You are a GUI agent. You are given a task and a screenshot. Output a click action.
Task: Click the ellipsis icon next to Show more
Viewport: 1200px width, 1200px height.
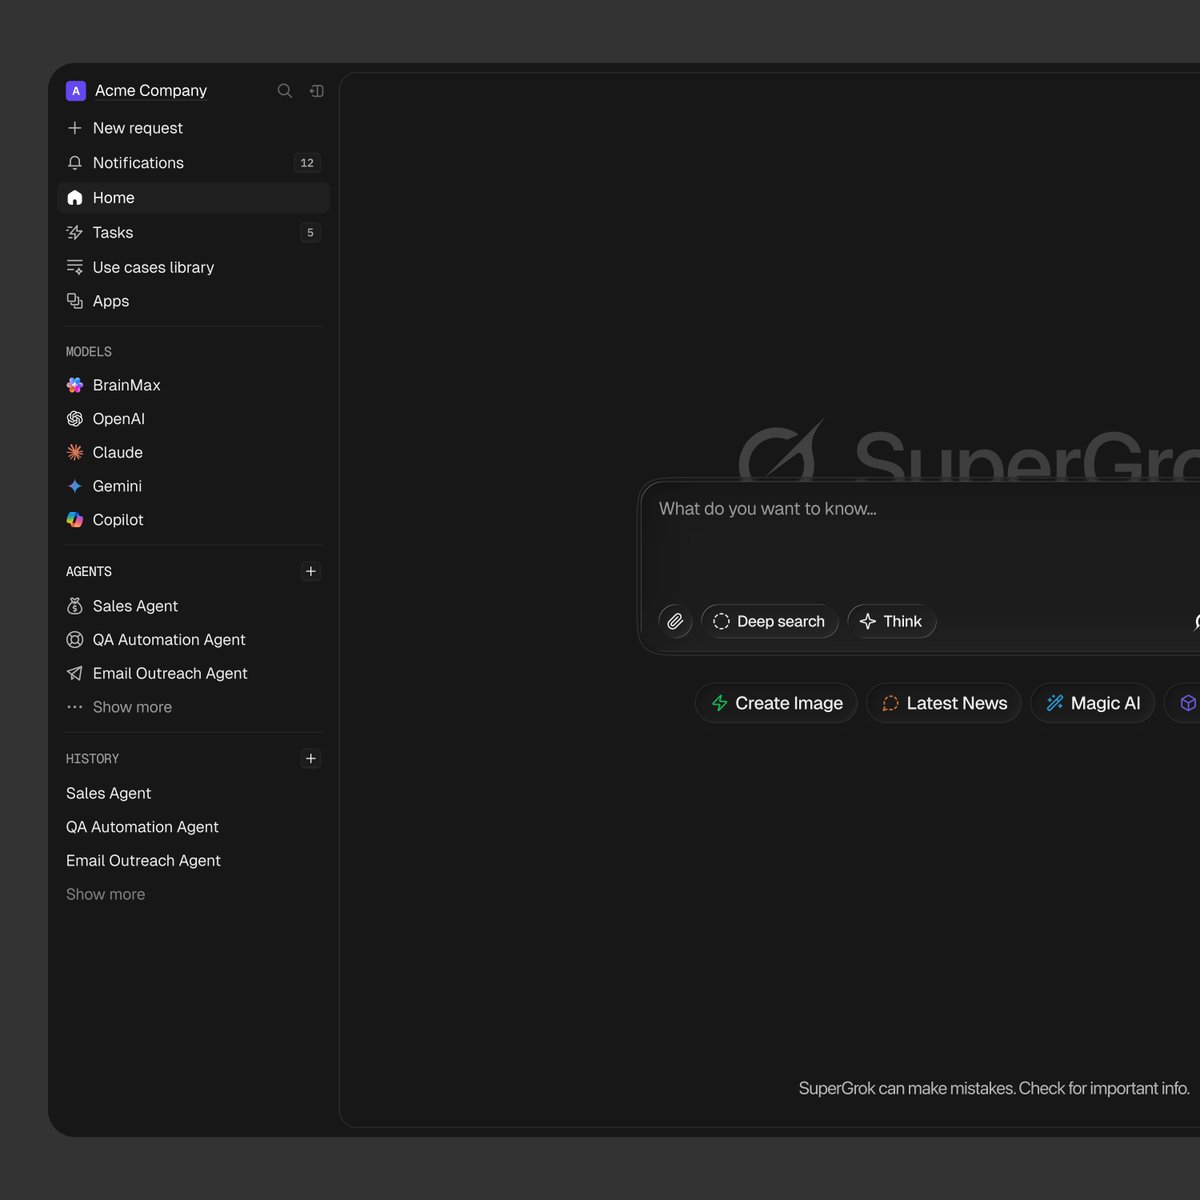coord(75,707)
